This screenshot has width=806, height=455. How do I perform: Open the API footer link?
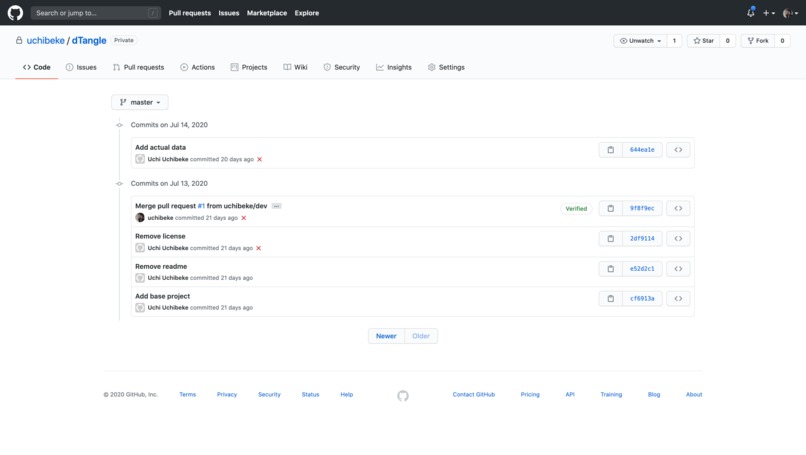(570, 394)
